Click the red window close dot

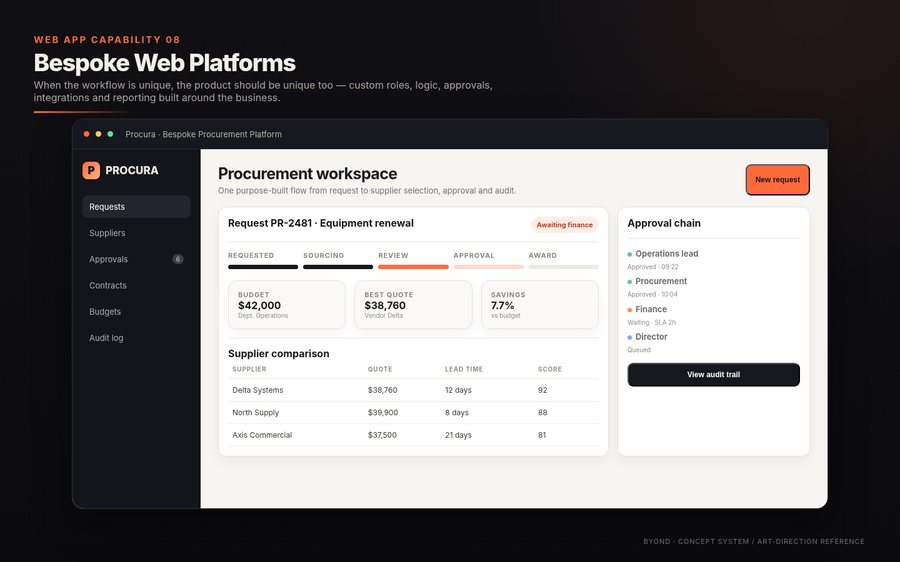(86, 134)
